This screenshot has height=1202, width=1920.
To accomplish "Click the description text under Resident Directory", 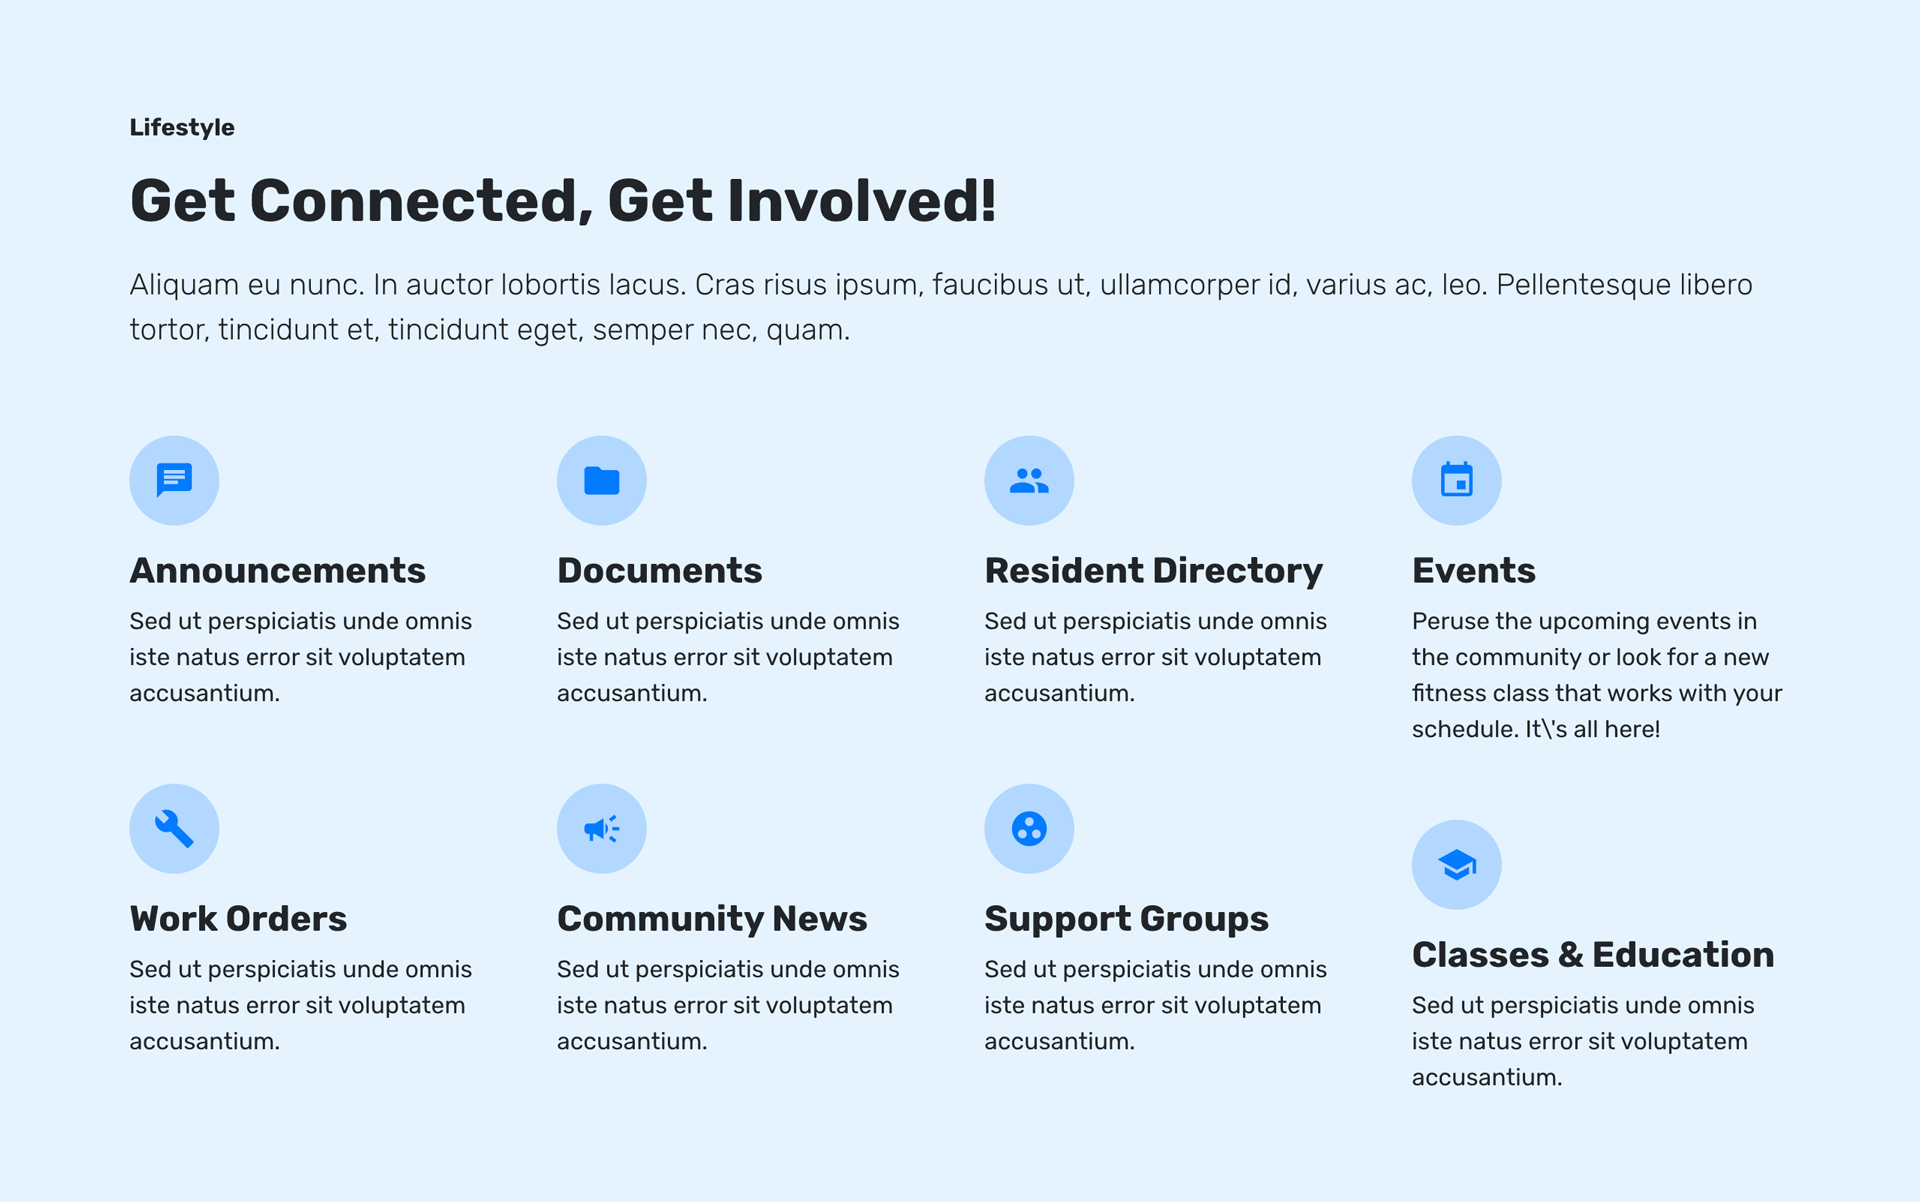I will (x=1155, y=657).
